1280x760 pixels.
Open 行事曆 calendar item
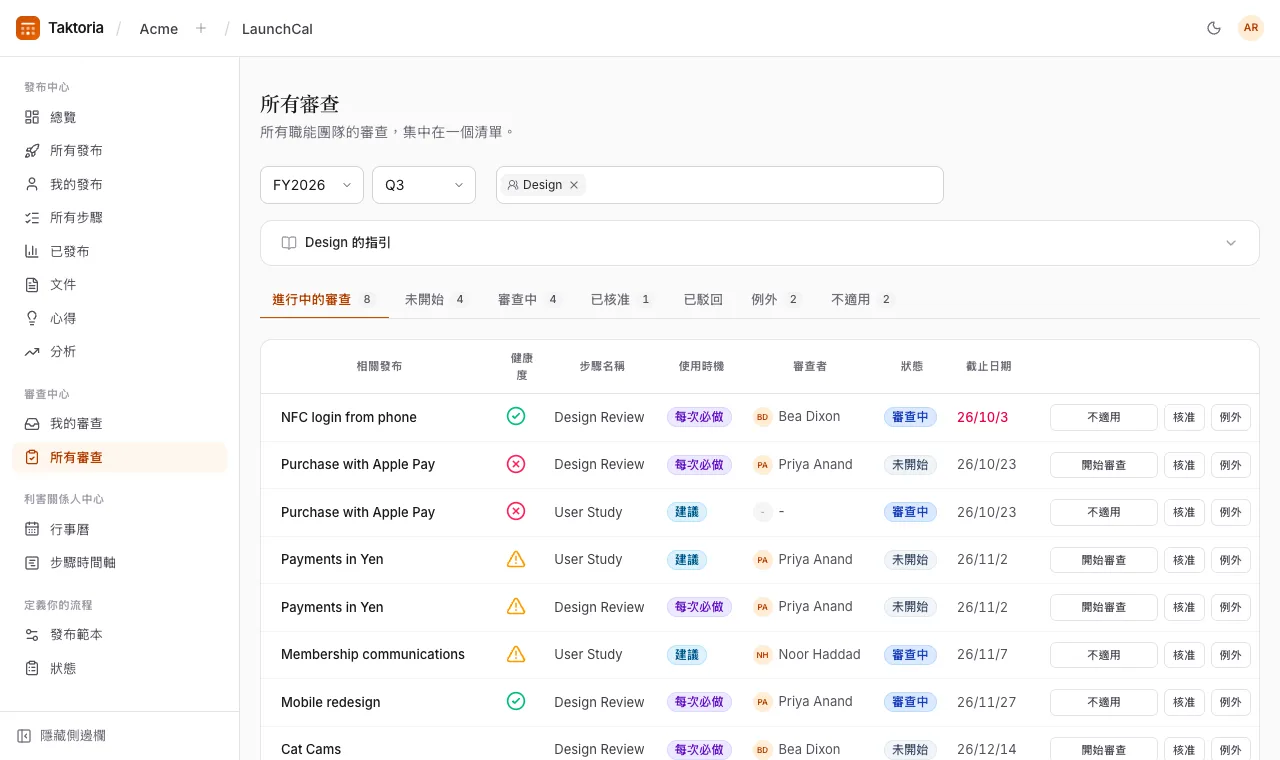pos(120,529)
